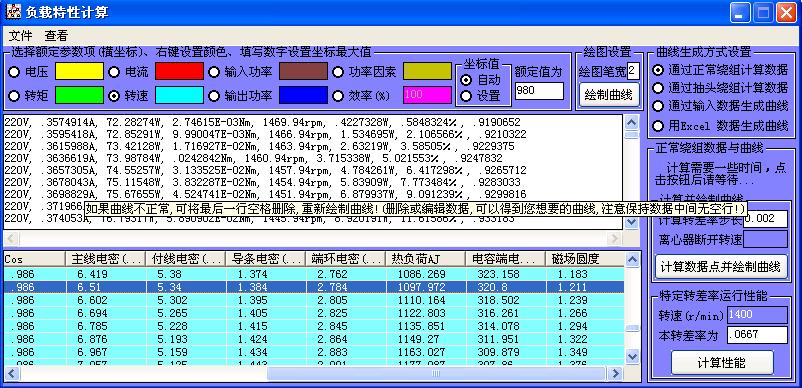Screen dimensions: 802x388
Task: Click the table horizontal scrollbar thumb
Action: point(436,374)
